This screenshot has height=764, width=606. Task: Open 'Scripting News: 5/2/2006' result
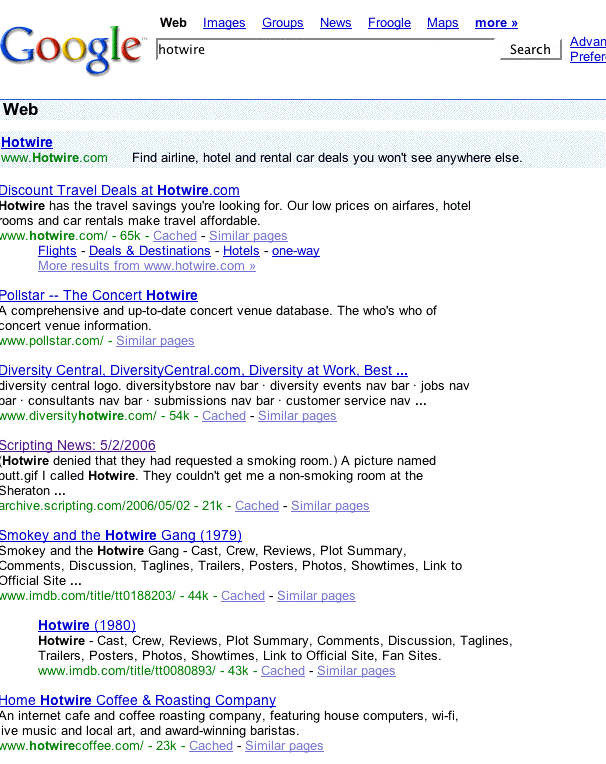78,446
